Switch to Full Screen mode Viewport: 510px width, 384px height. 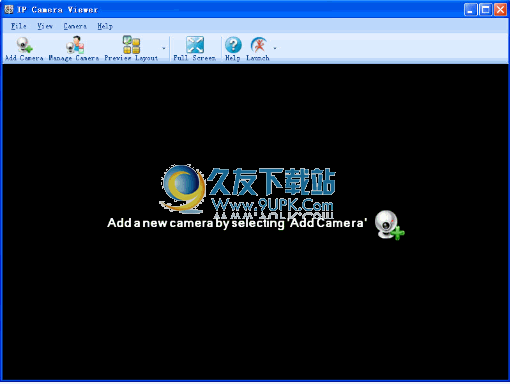[195, 49]
